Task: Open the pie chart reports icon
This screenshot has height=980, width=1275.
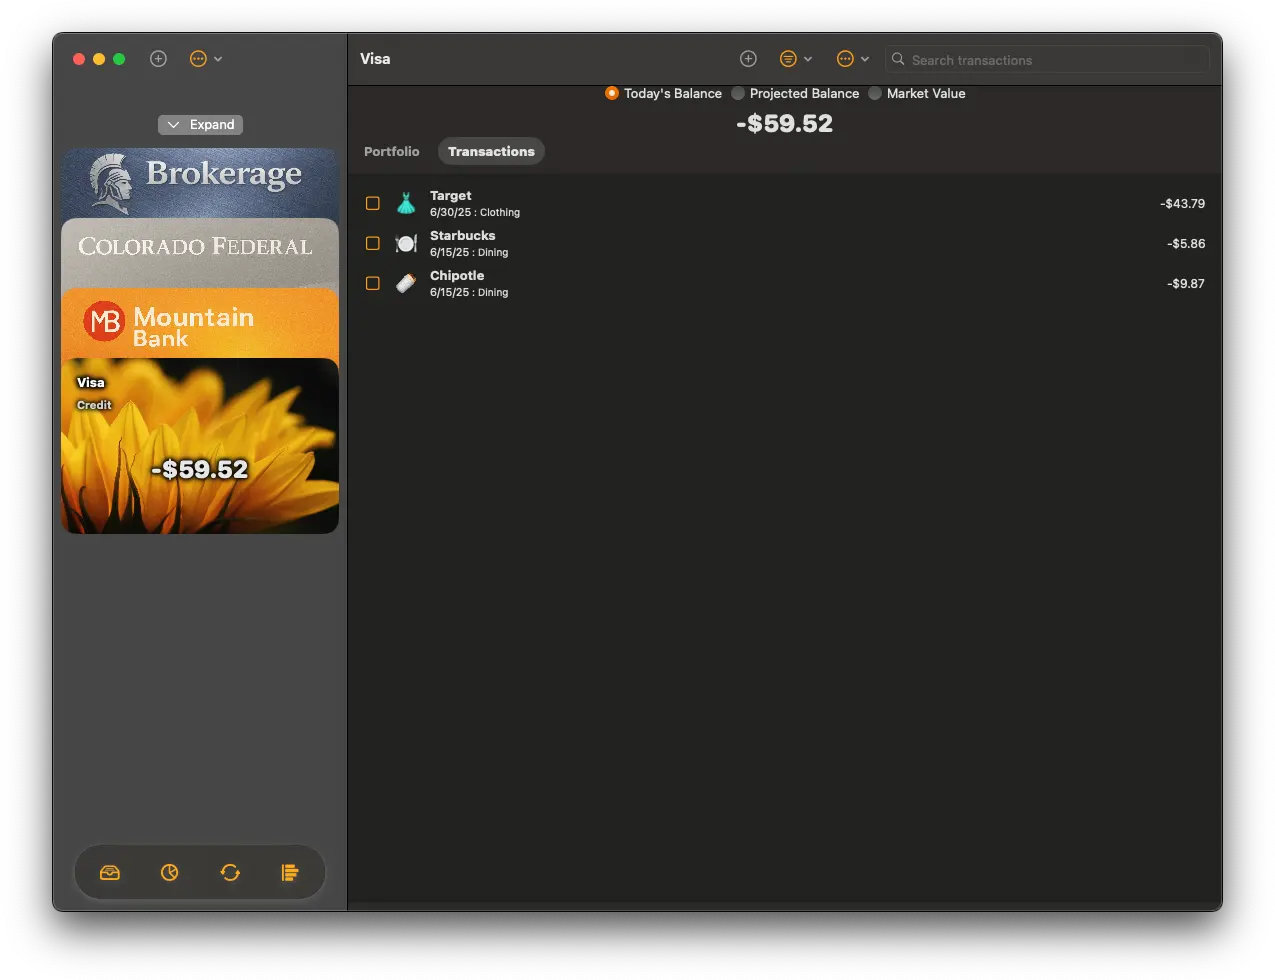Action: [170, 873]
